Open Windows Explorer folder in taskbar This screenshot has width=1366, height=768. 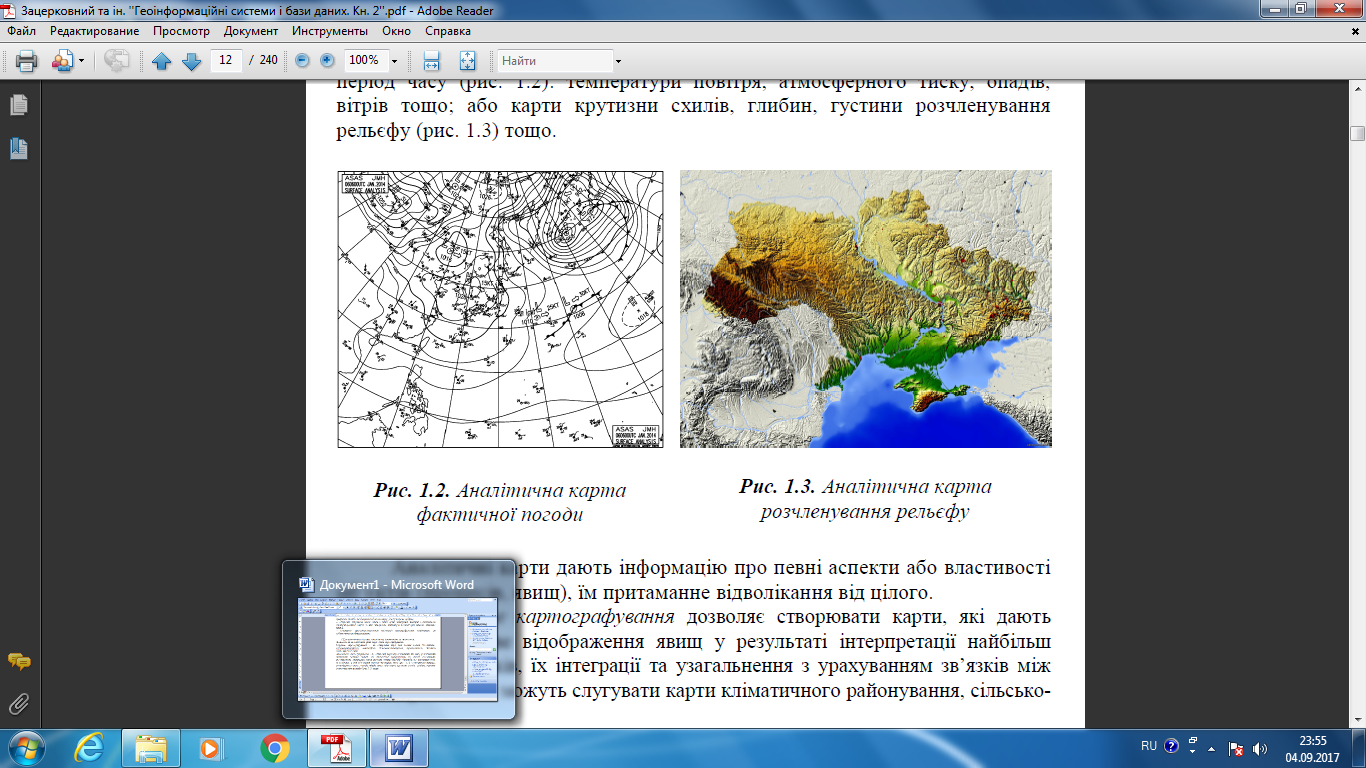coord(151,748)
